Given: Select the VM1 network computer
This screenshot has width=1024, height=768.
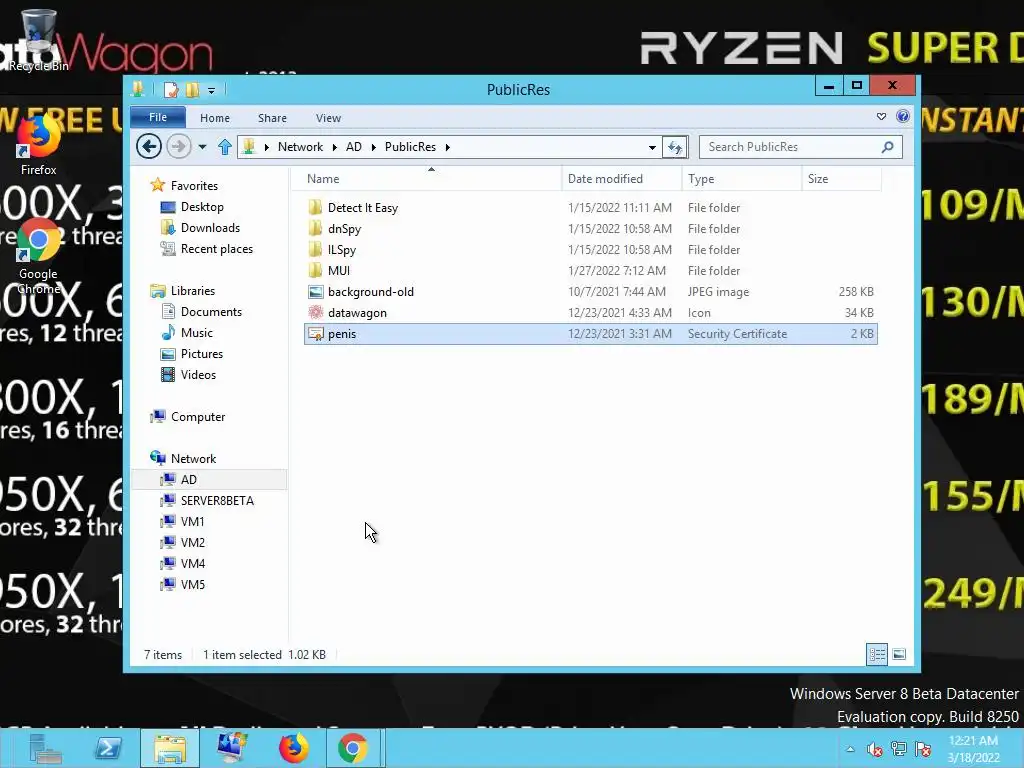Looking at the screenshot, I should pyautogui.click(x=192, y=522).
